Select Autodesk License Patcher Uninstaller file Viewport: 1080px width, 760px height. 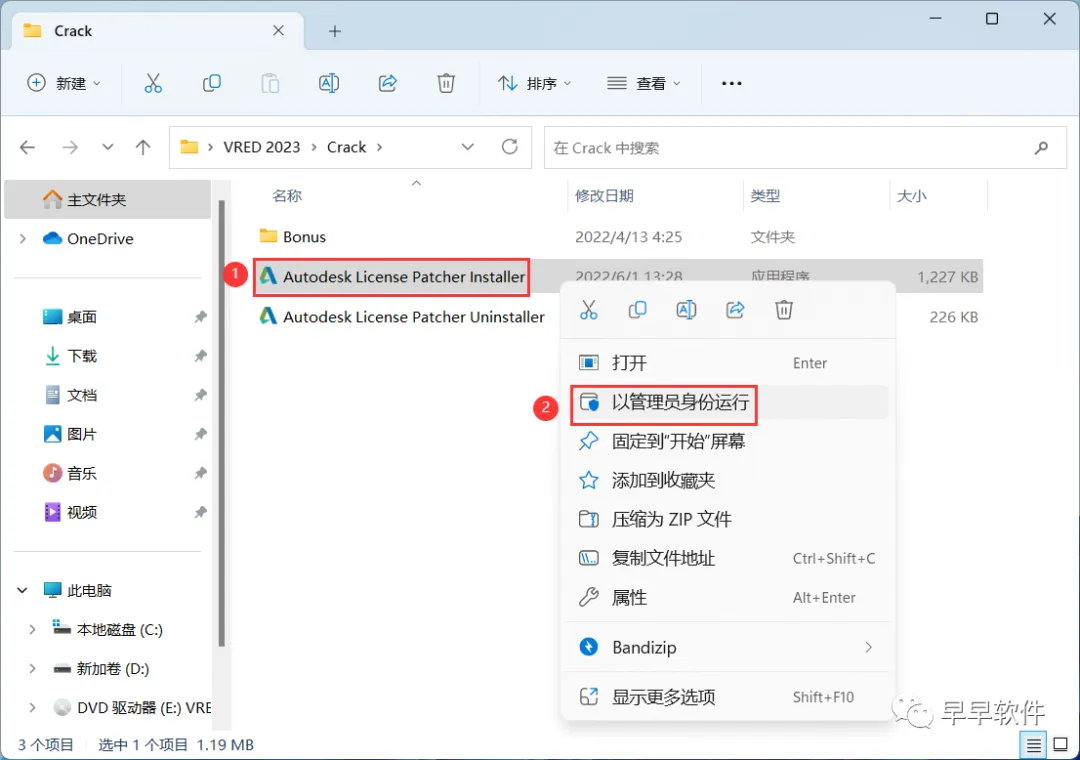click(x=402, y=317)
